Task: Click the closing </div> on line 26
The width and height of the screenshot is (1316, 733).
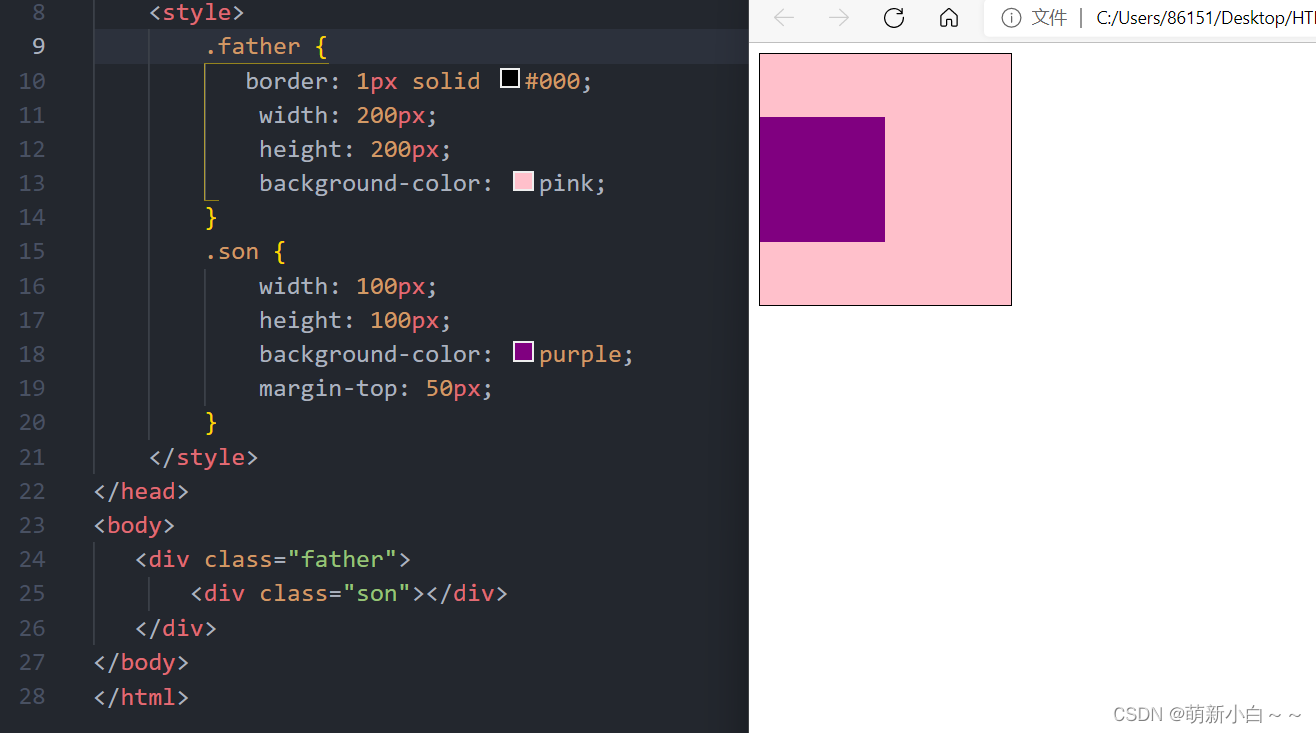Action: pyautogui.click(x=176, y=628)
